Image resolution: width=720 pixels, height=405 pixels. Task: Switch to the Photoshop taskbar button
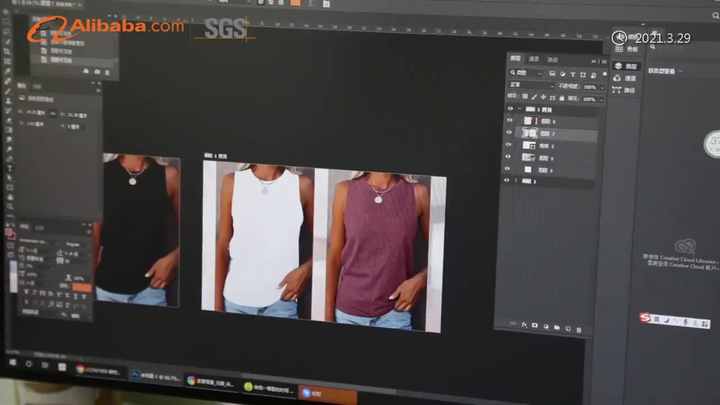click(x=155, y=377)
